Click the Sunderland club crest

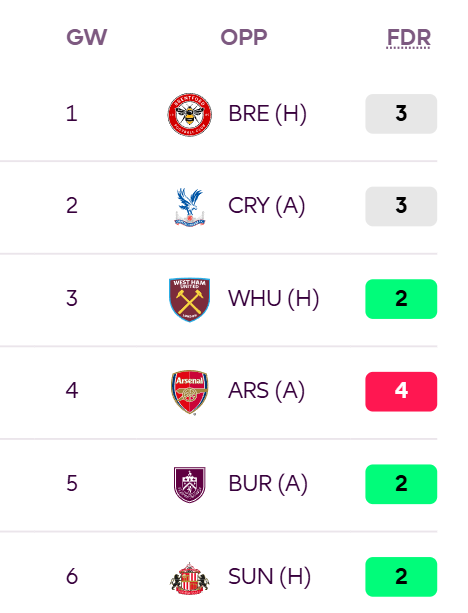190,578
